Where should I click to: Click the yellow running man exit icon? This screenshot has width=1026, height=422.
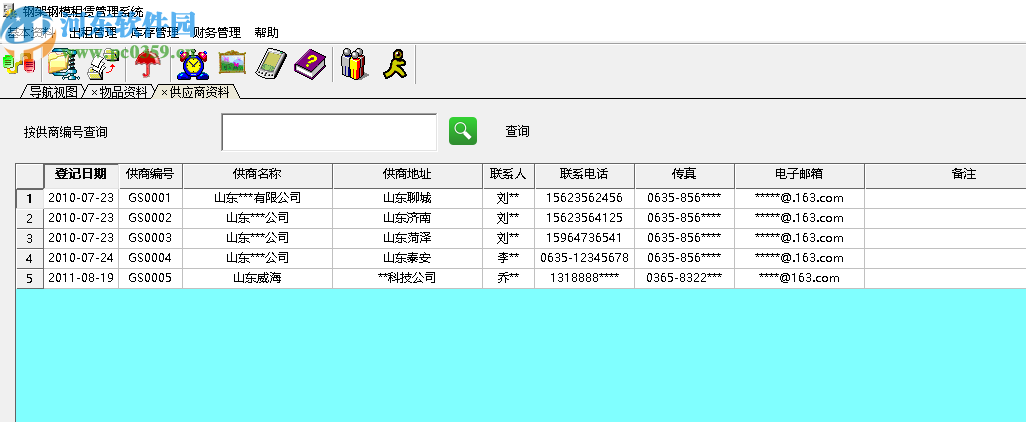click(x=395, y=64)
